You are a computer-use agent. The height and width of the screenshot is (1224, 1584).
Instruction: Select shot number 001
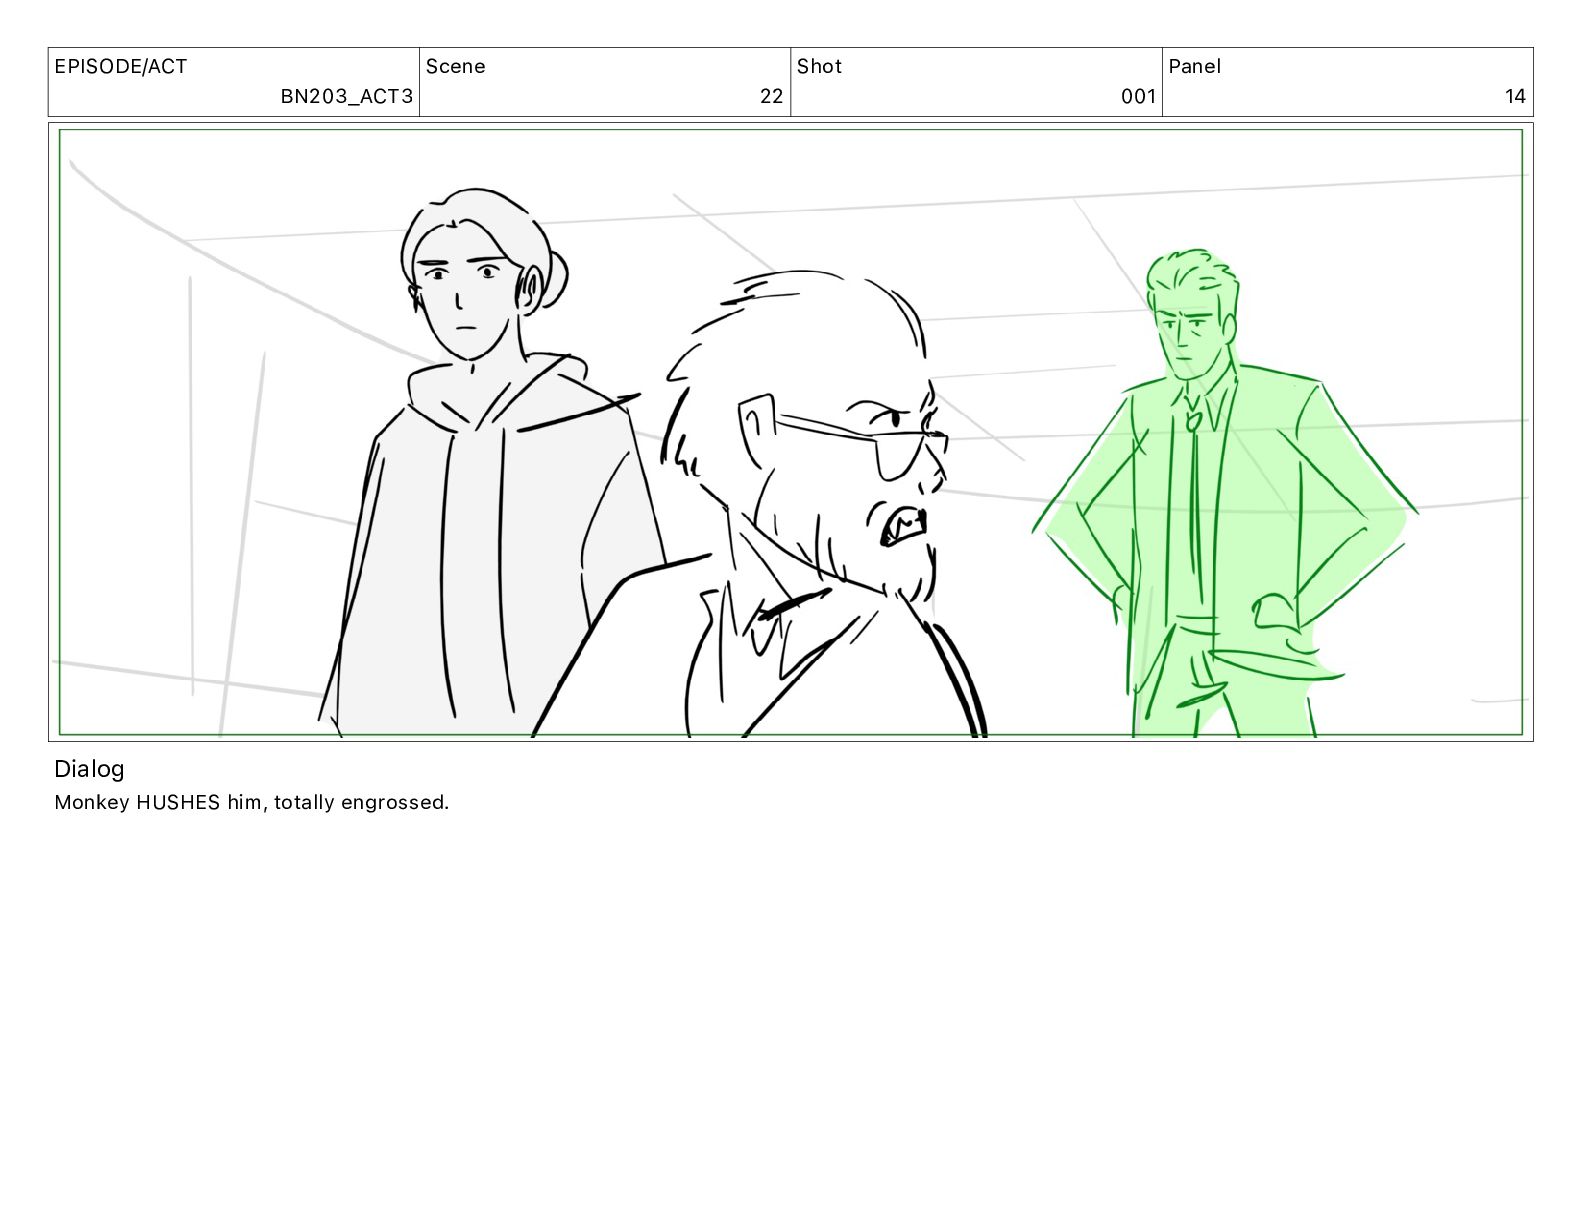(x=1138, y=96)
